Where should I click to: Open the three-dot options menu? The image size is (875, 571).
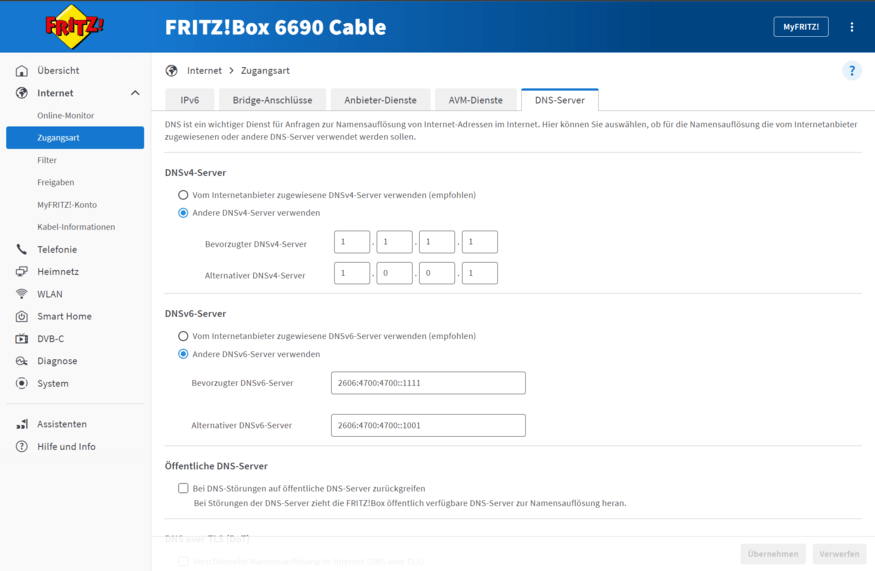tap(852, 27)
